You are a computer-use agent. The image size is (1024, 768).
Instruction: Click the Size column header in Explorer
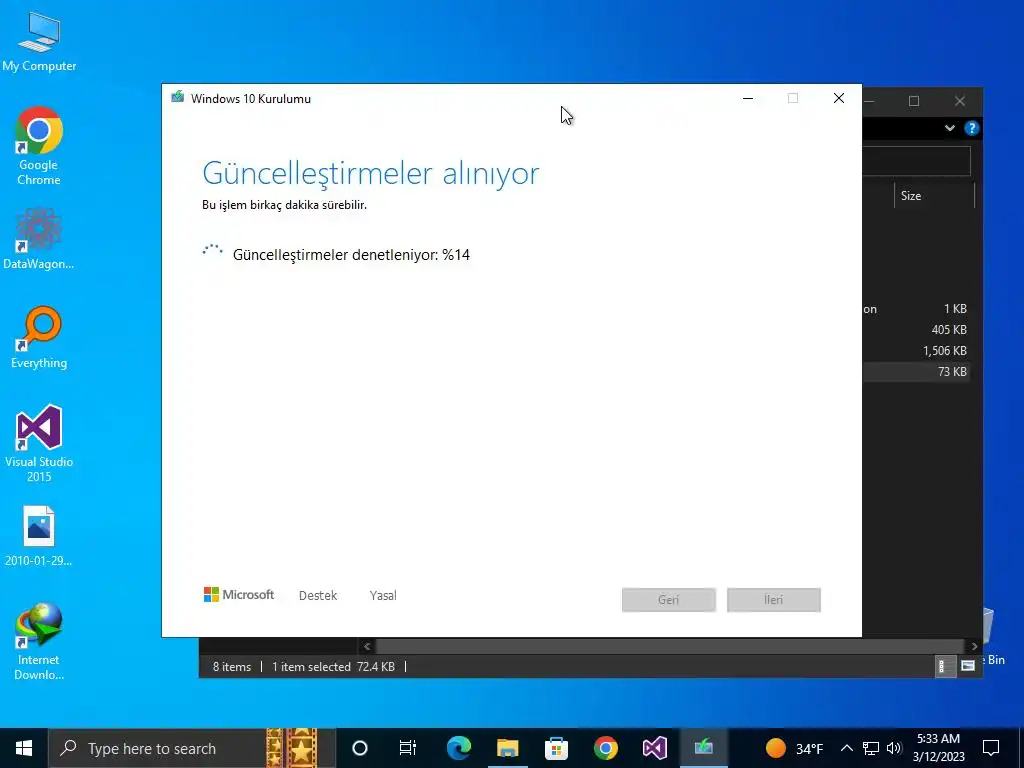click(934, 196)
